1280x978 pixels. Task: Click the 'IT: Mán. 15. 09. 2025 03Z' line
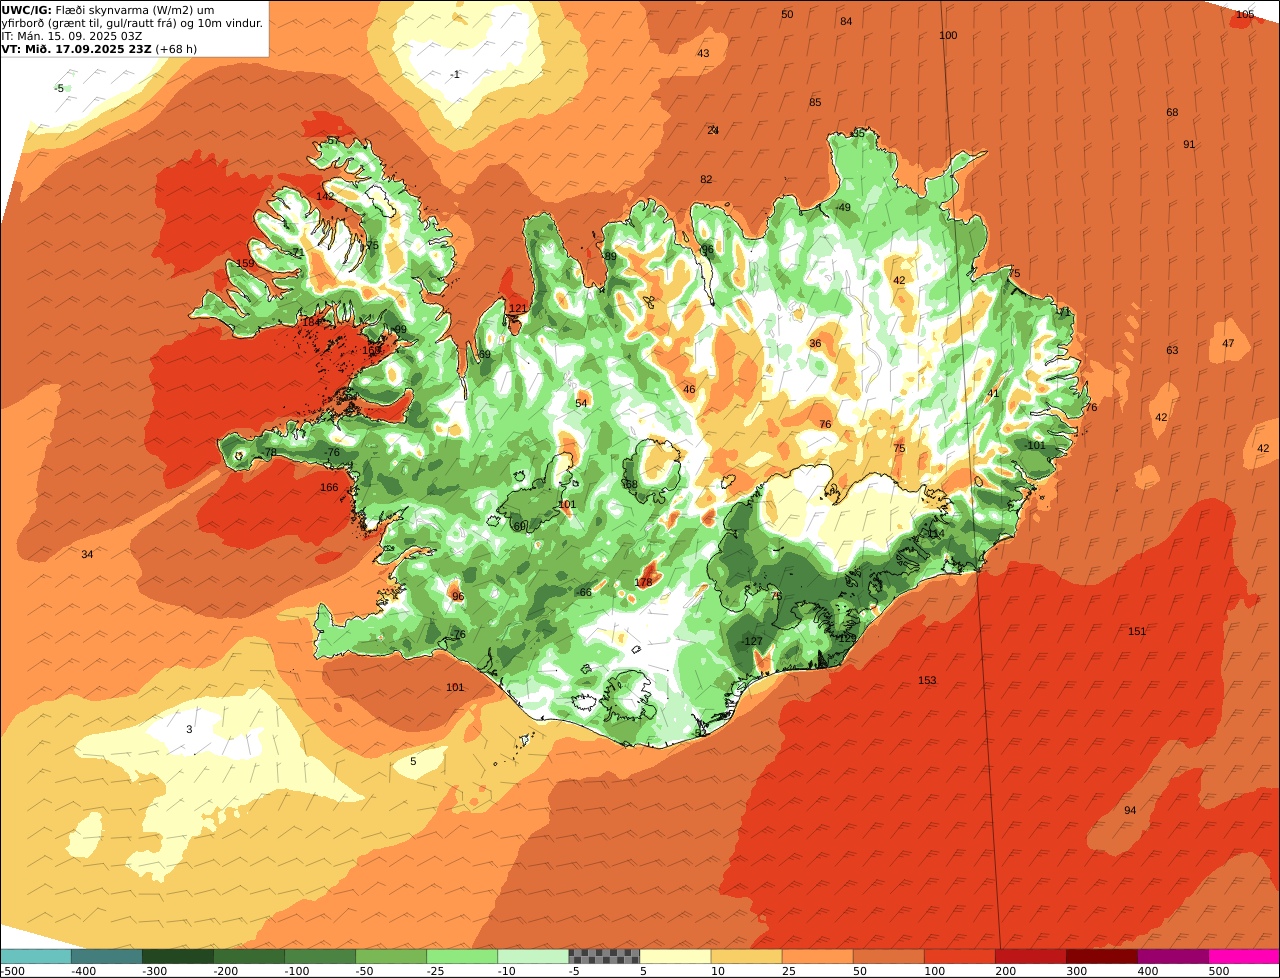(x=72, y=35)
